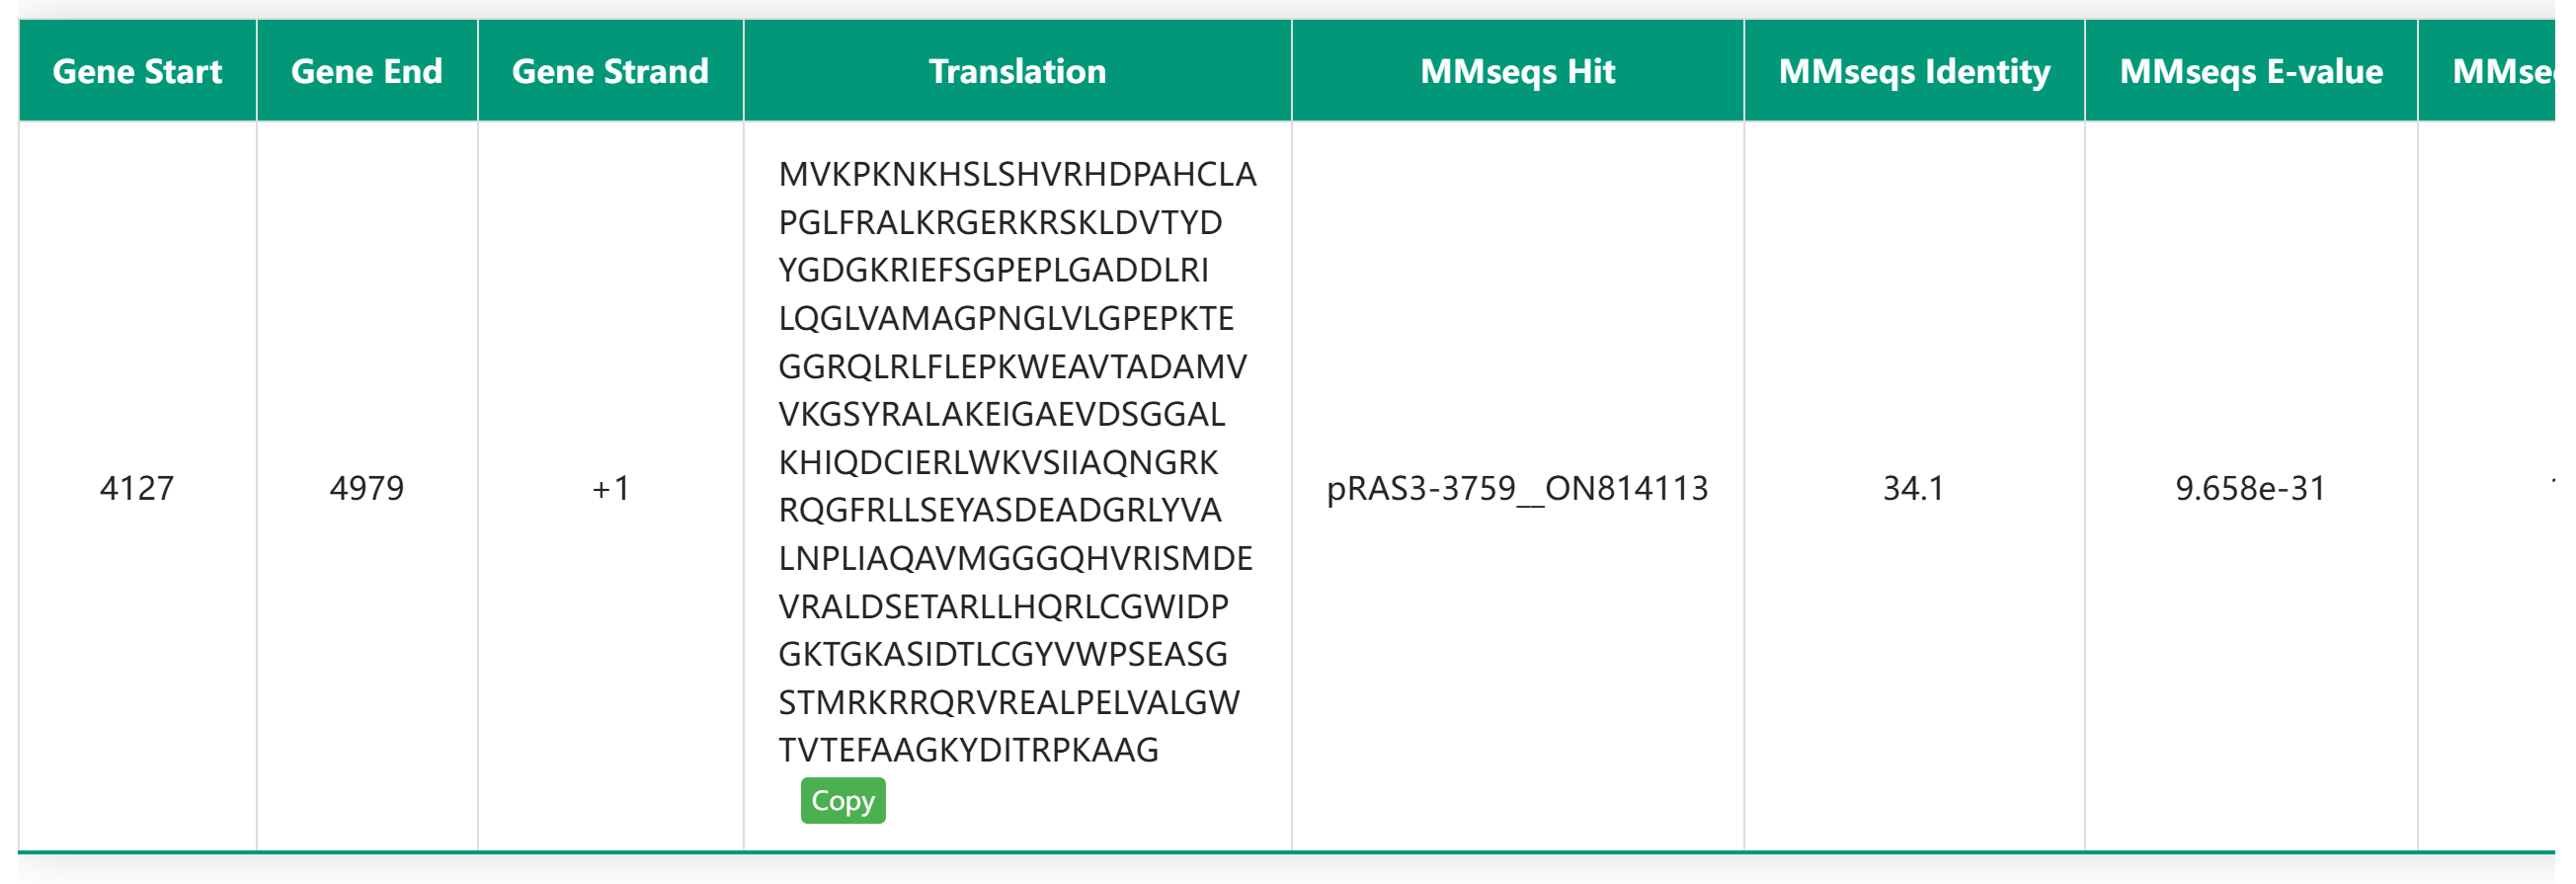Click the translation line starting LNPLIAQAVMGG

click(1015, 558)
